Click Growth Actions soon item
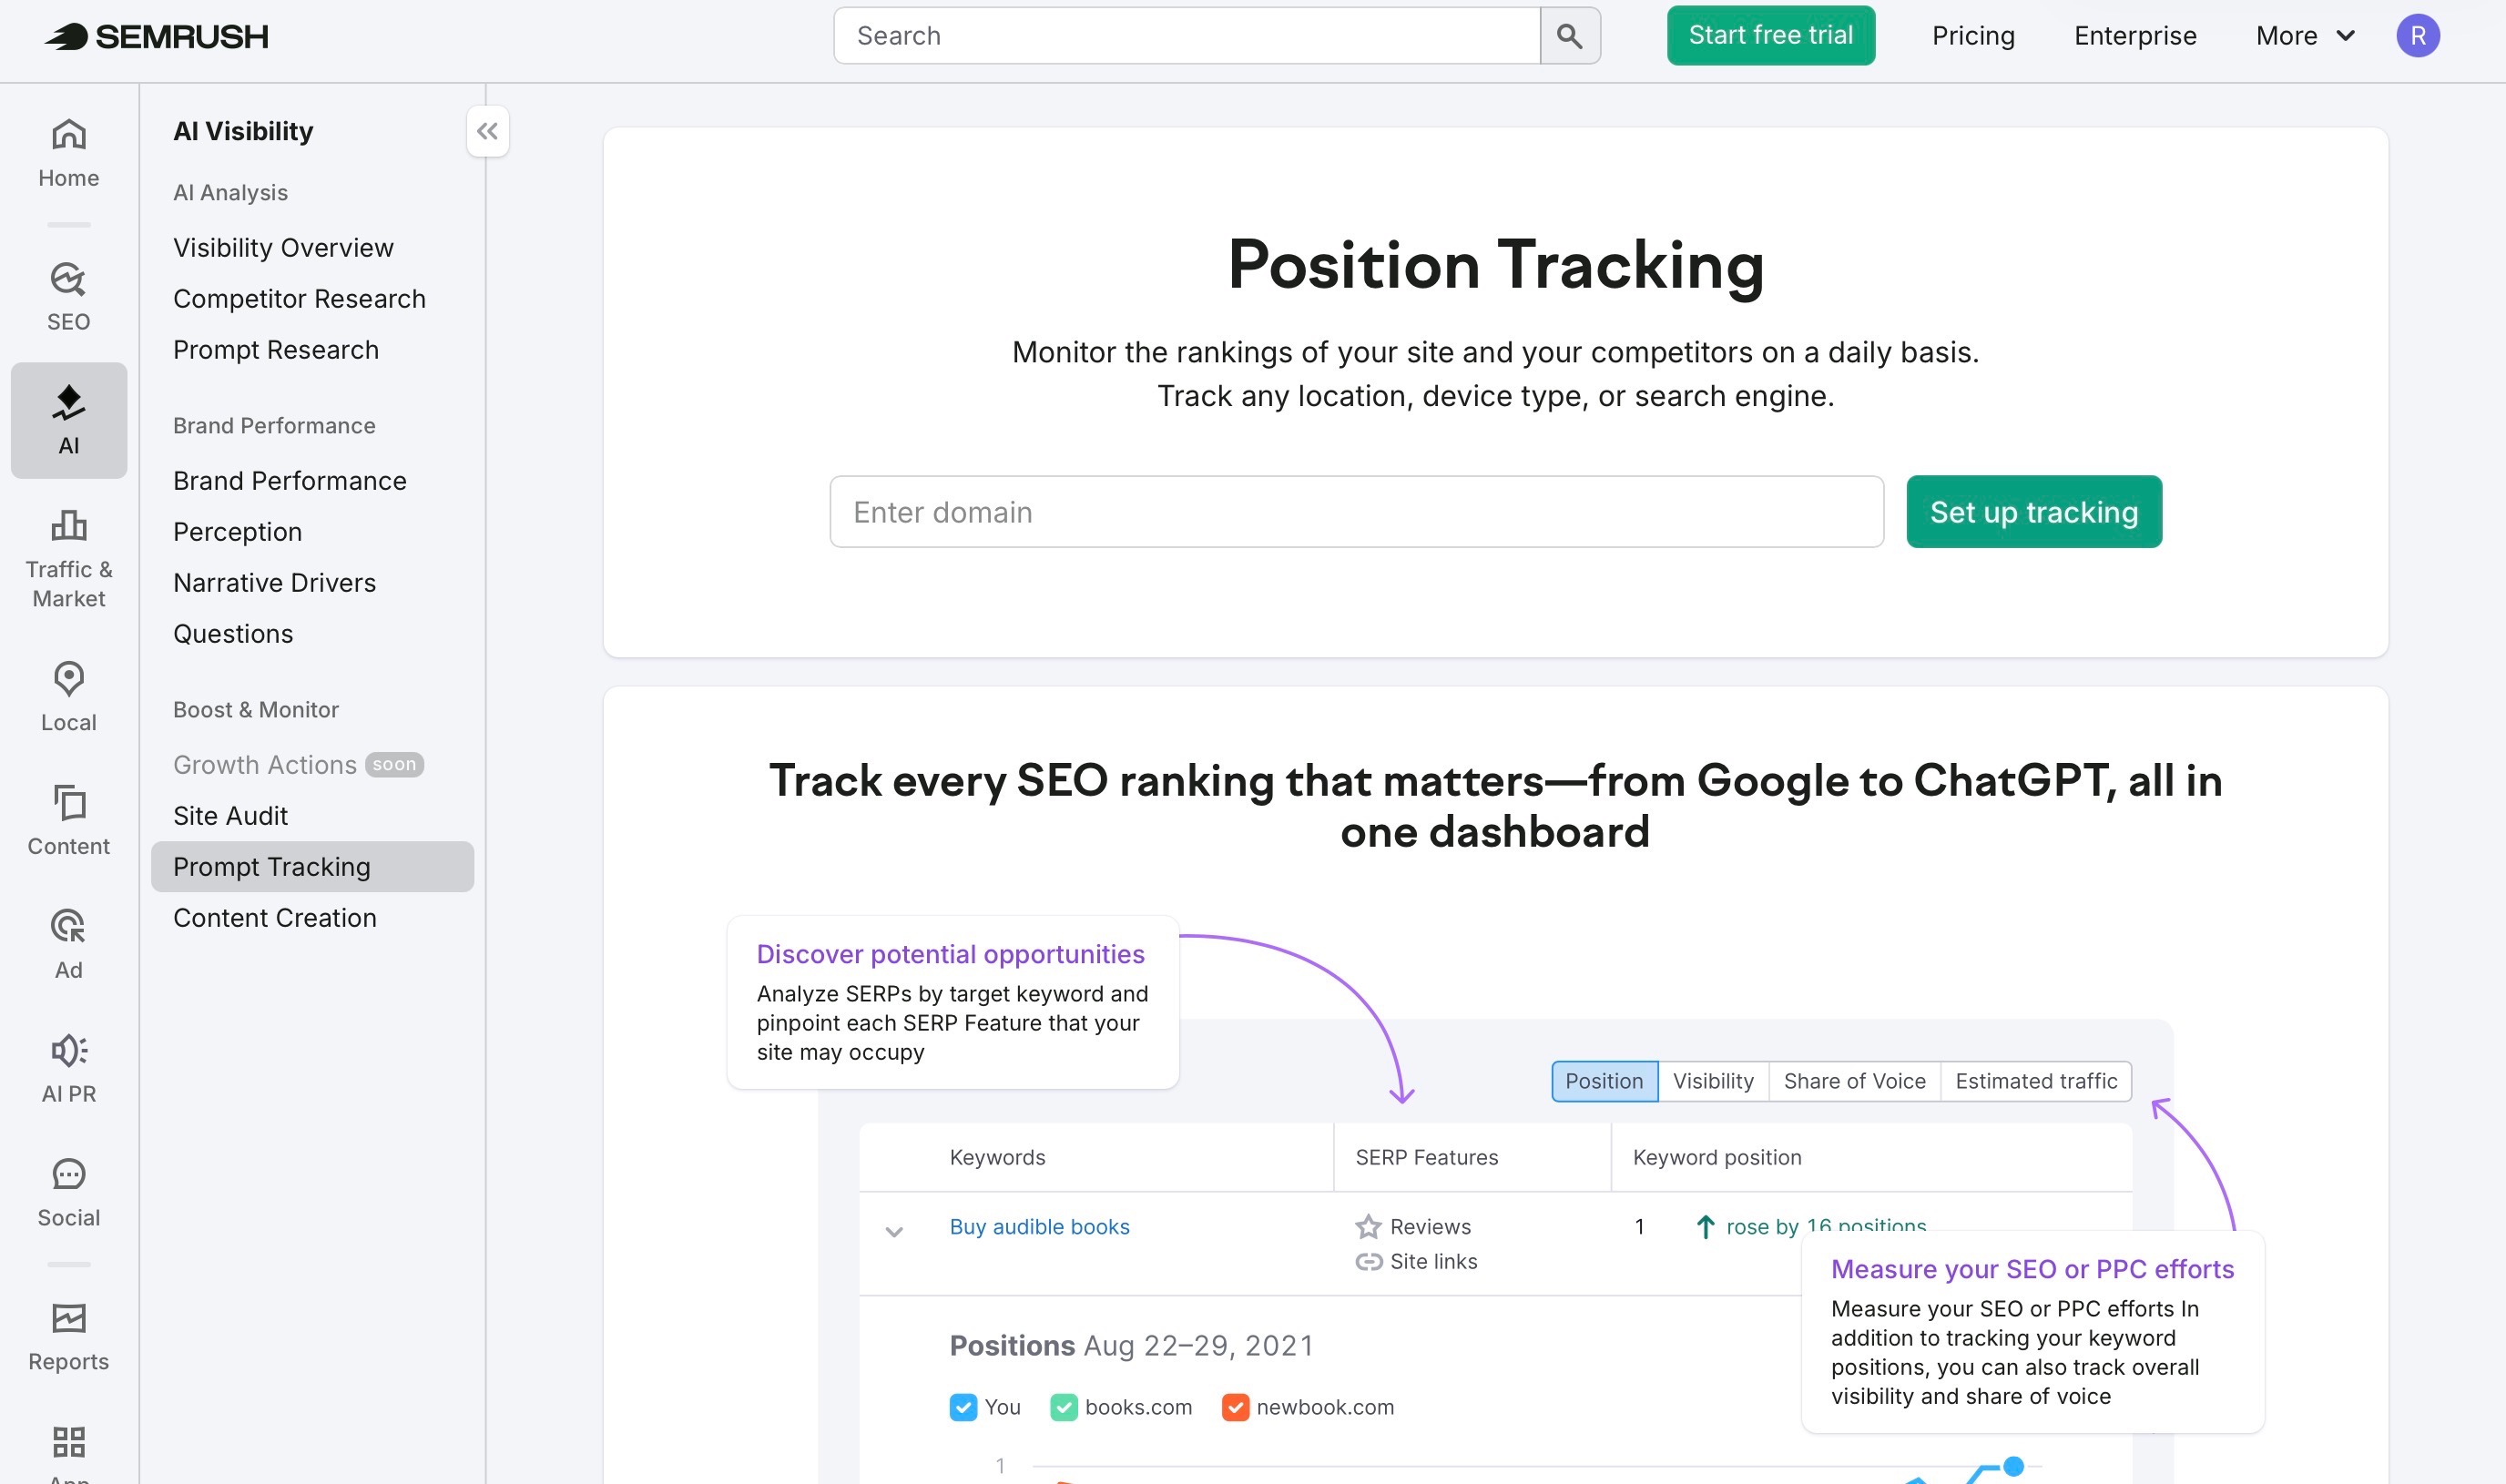 click(x=298, y=764)
